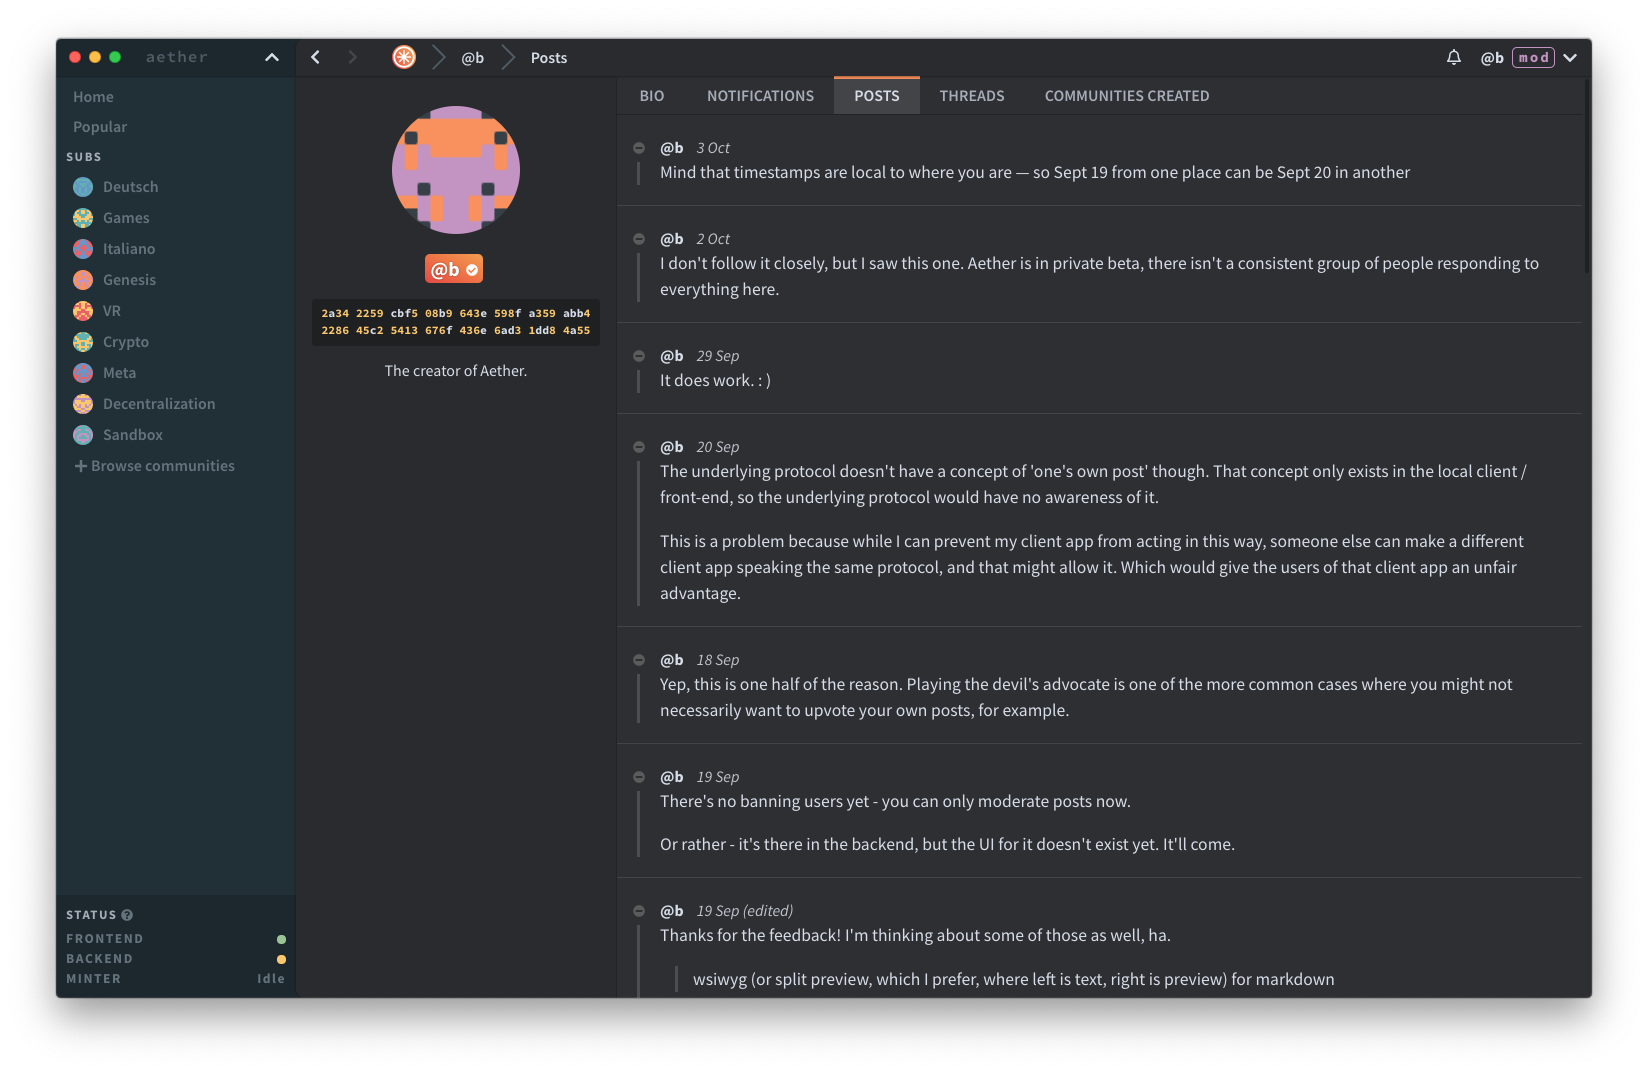Switch to the Threads tab

(x=972, y=96)
